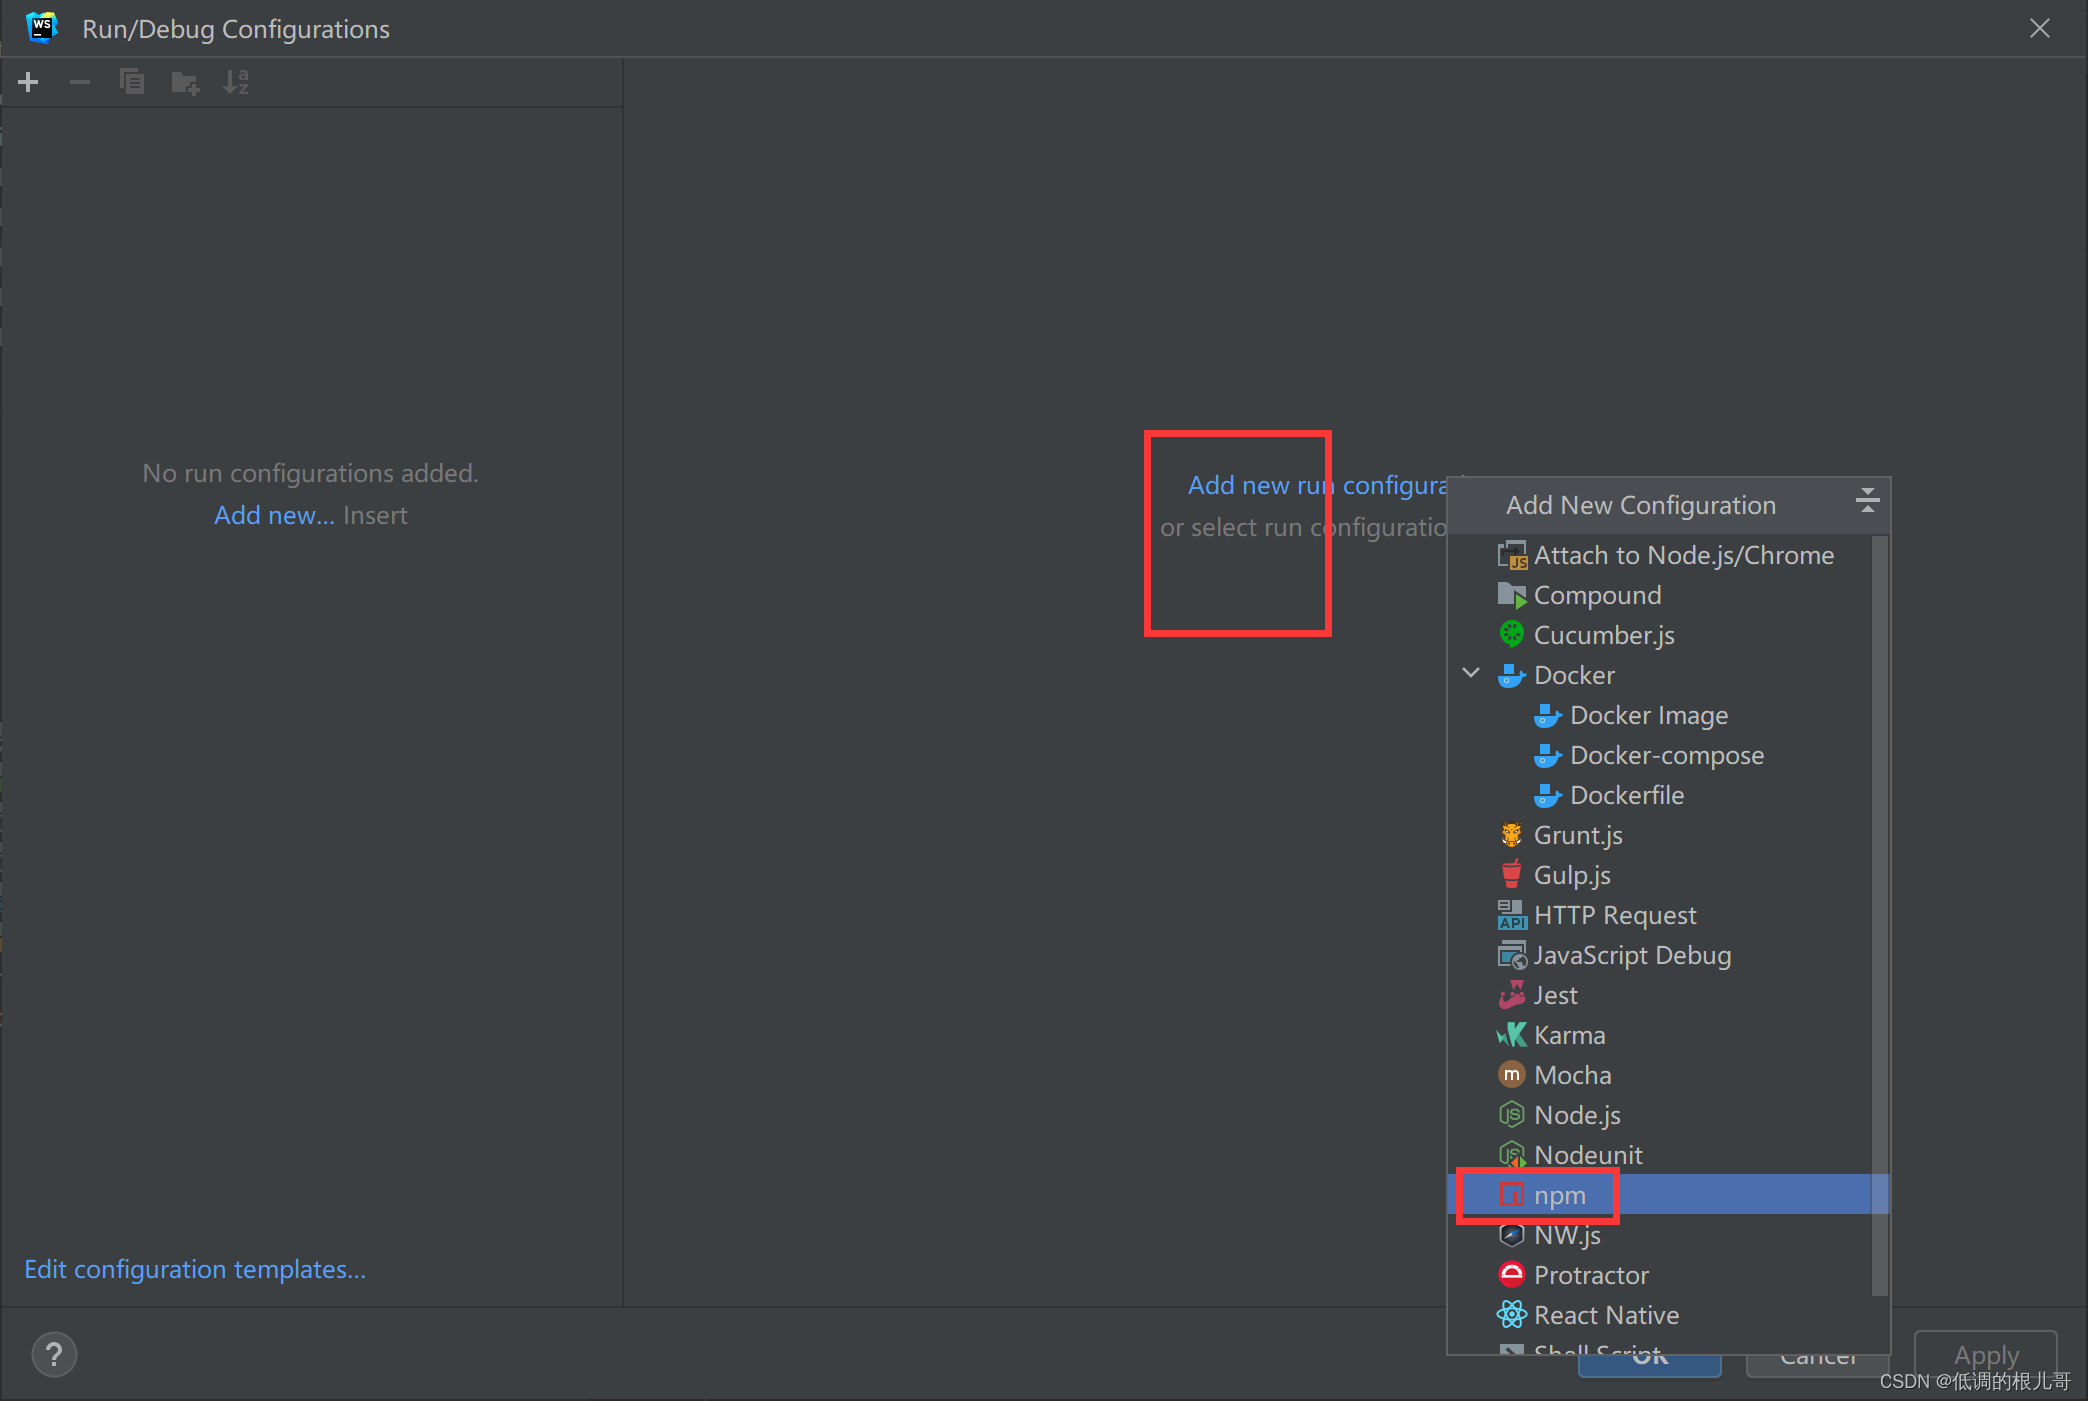Screen dimensions: 2088x1401
Task: Click the red Protractor icon
Action: click(1512, 1275)
